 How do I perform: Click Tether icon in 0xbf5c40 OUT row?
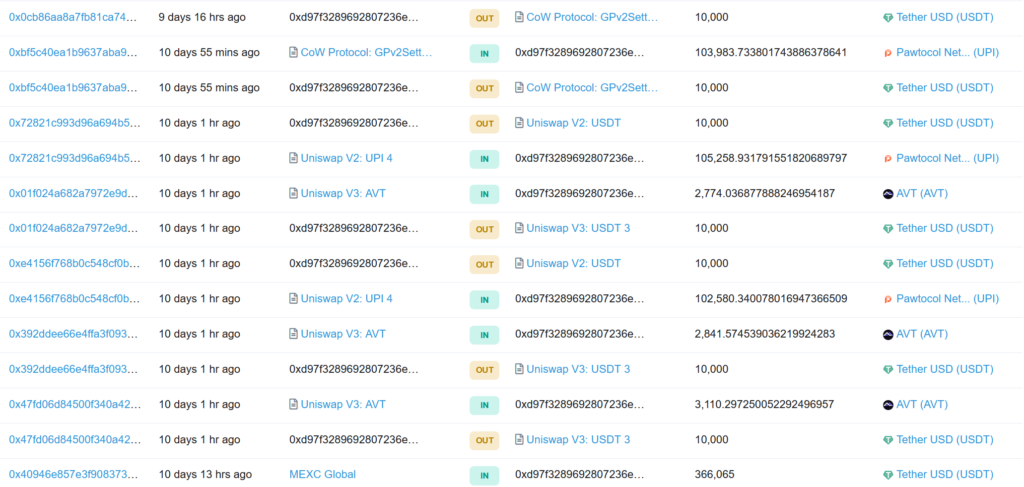(888, 88)
